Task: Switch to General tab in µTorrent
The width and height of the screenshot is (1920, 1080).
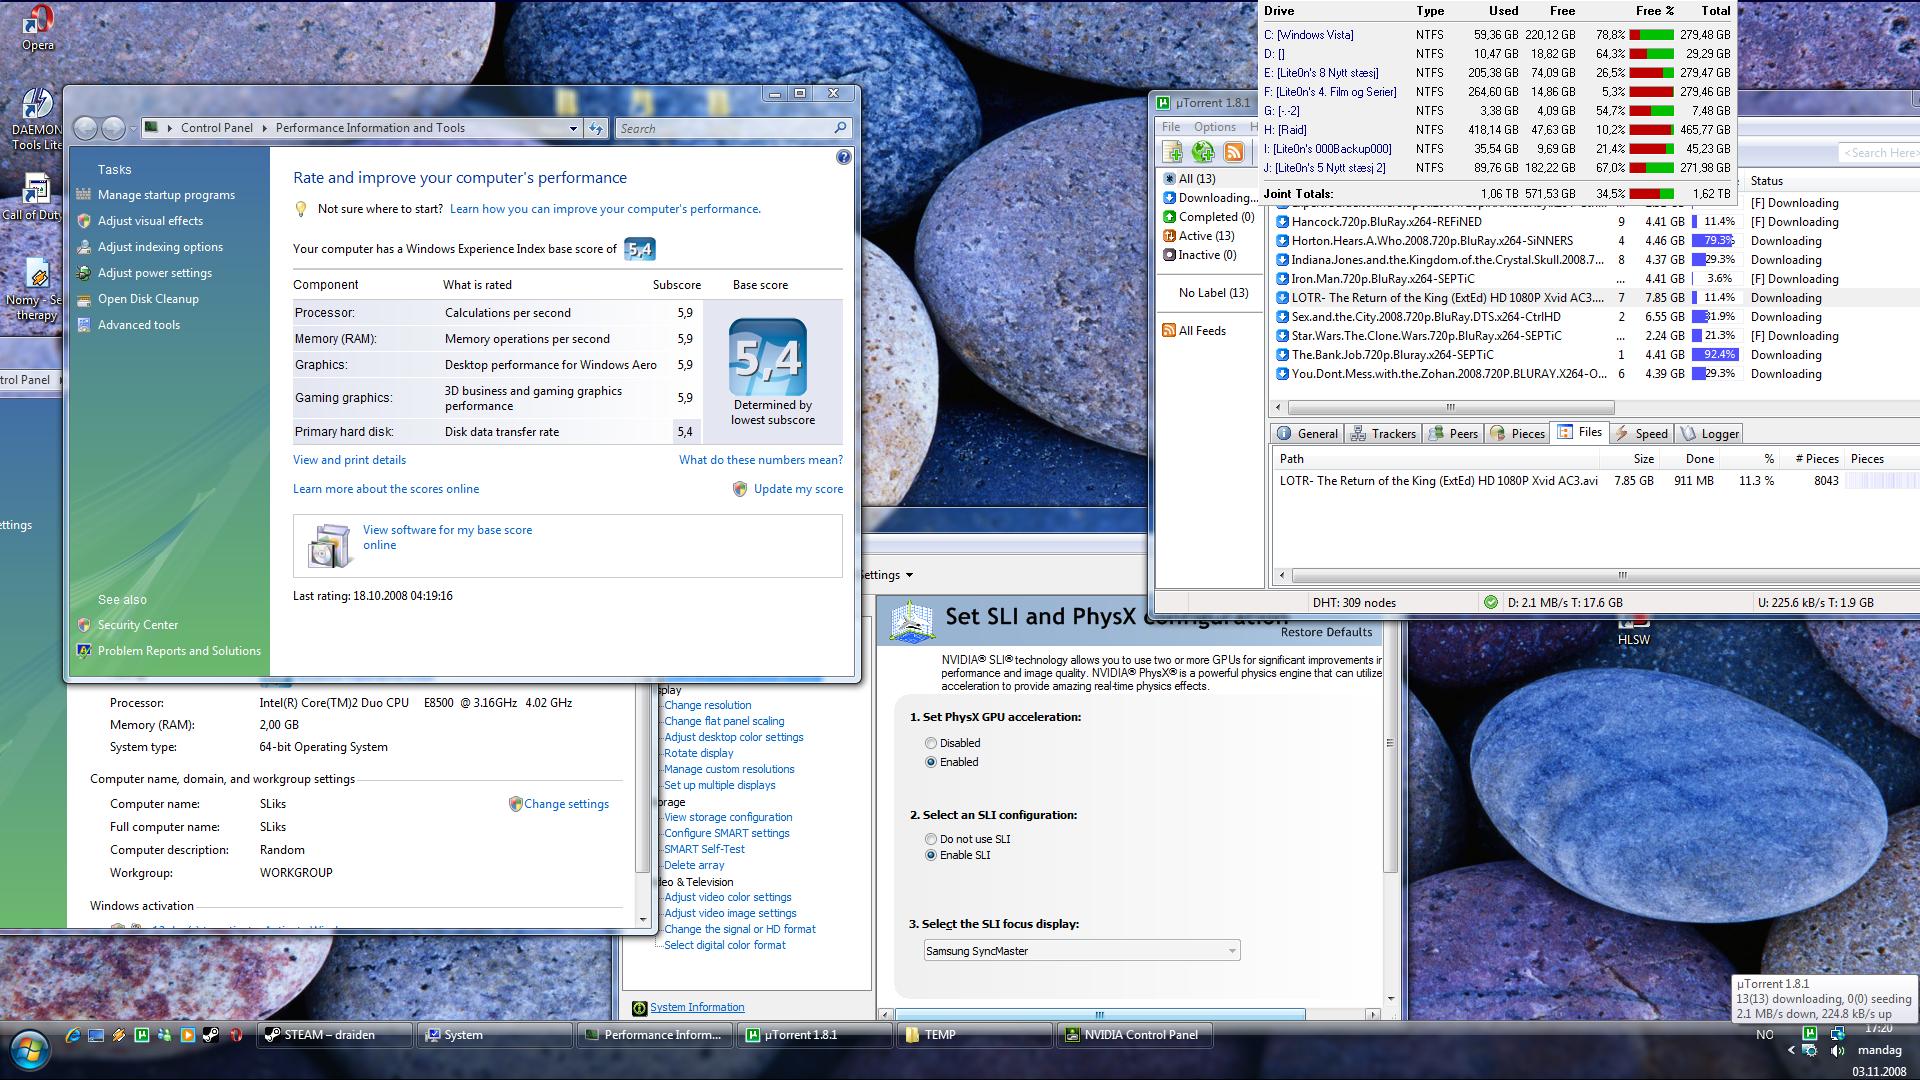Action: click(1308, 433)
